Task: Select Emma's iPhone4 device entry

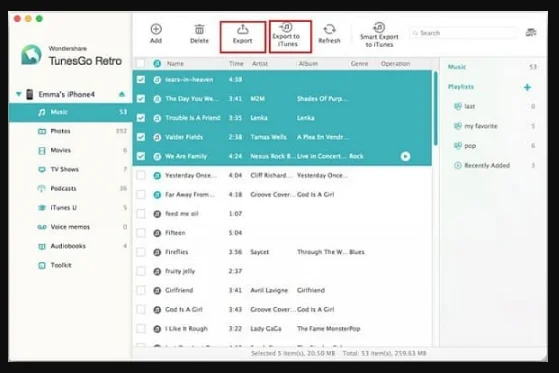Action: pos(67,94)
